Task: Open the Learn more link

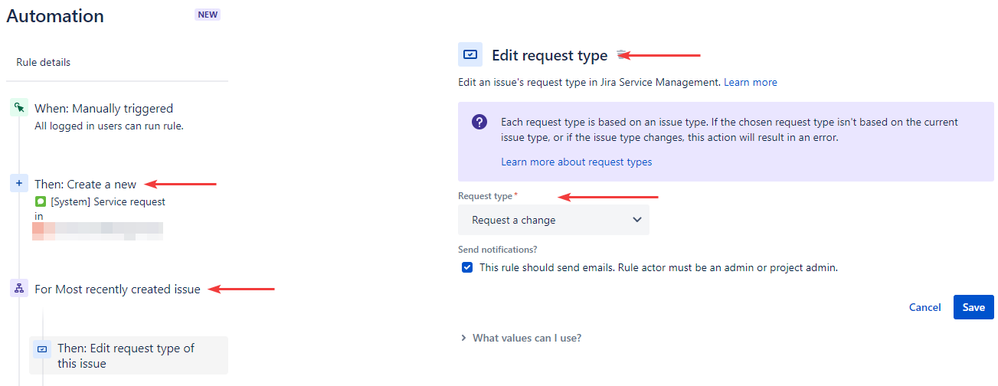Action: (x=750, y=82)
